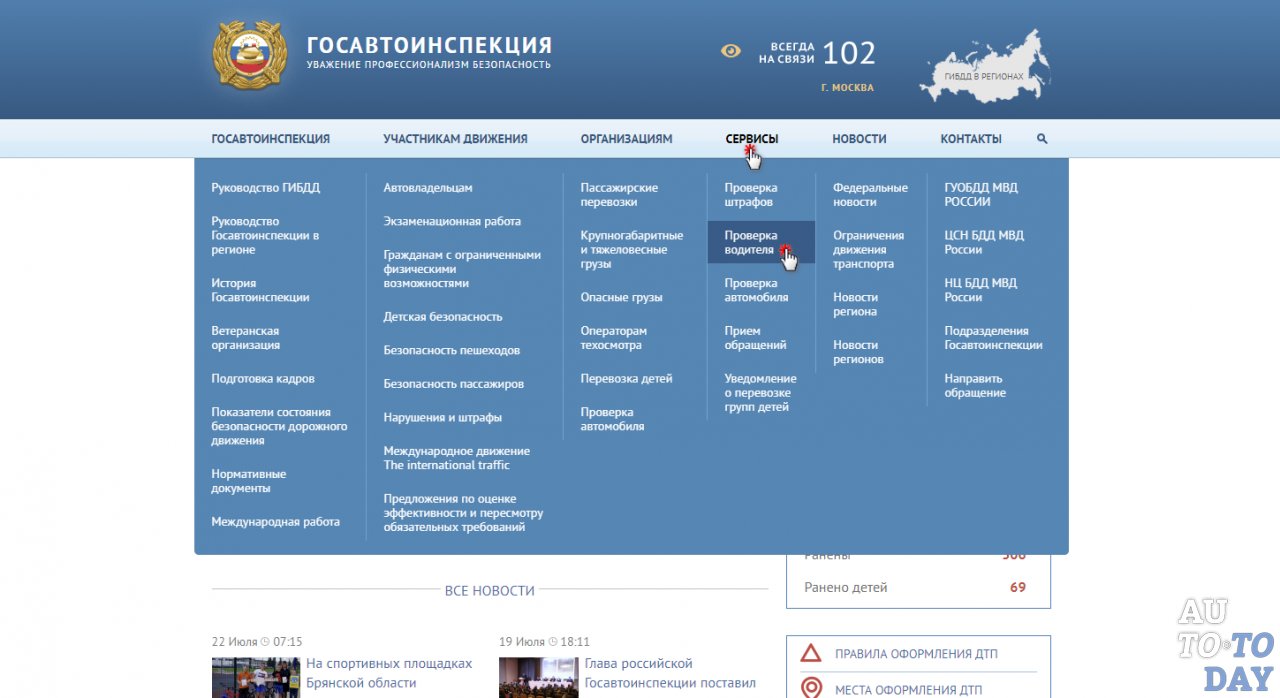
Task: Go to Новости региона
Action: tap(855, 304)
